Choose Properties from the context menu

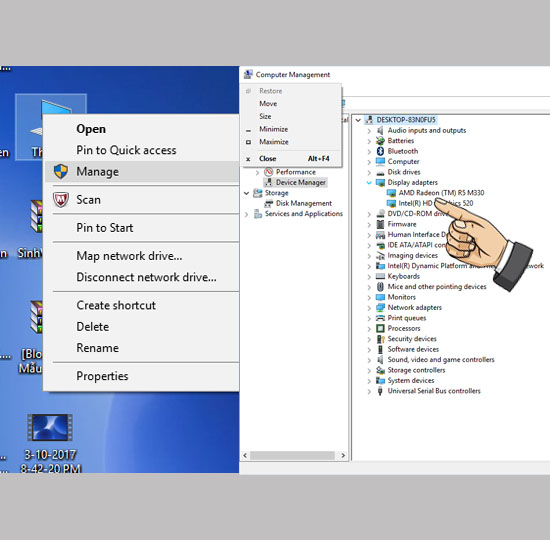pyautogui.click(x=102, y=376)
